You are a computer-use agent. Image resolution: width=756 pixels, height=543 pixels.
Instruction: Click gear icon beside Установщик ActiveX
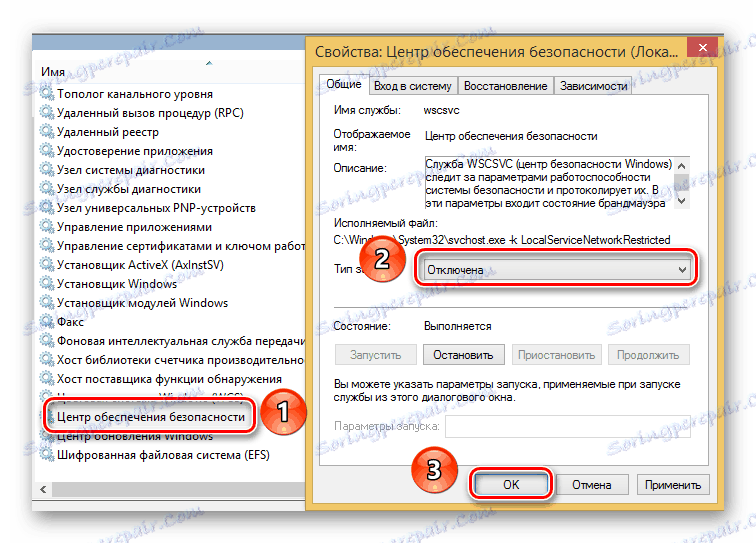click(47, 265)
